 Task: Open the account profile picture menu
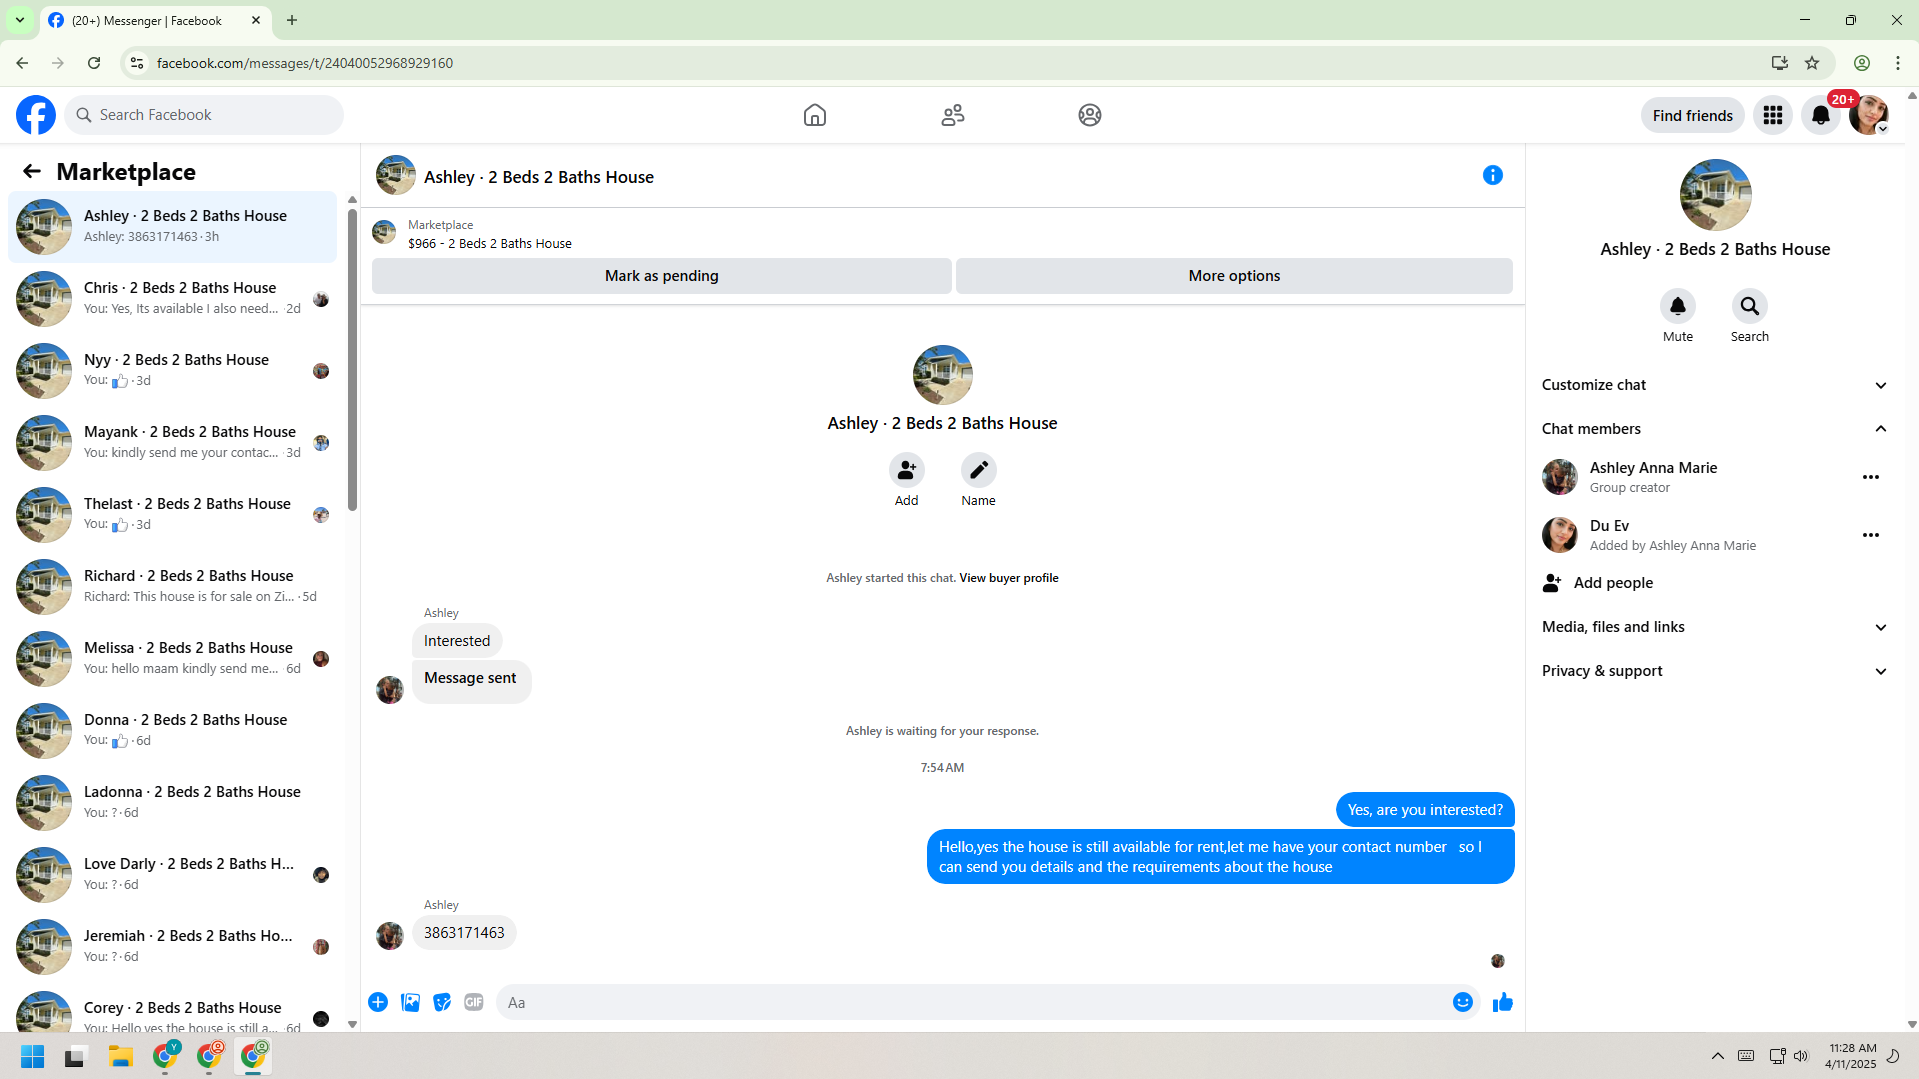pos(1869,115)
